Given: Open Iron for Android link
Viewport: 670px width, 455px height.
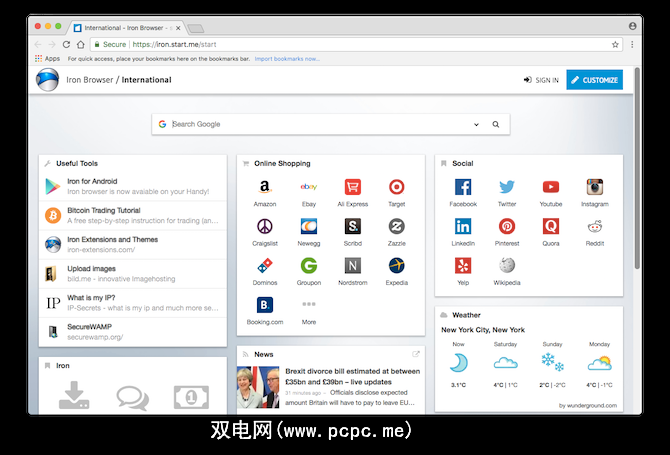Looking at the screenshot, I should (x=133, y=186).
